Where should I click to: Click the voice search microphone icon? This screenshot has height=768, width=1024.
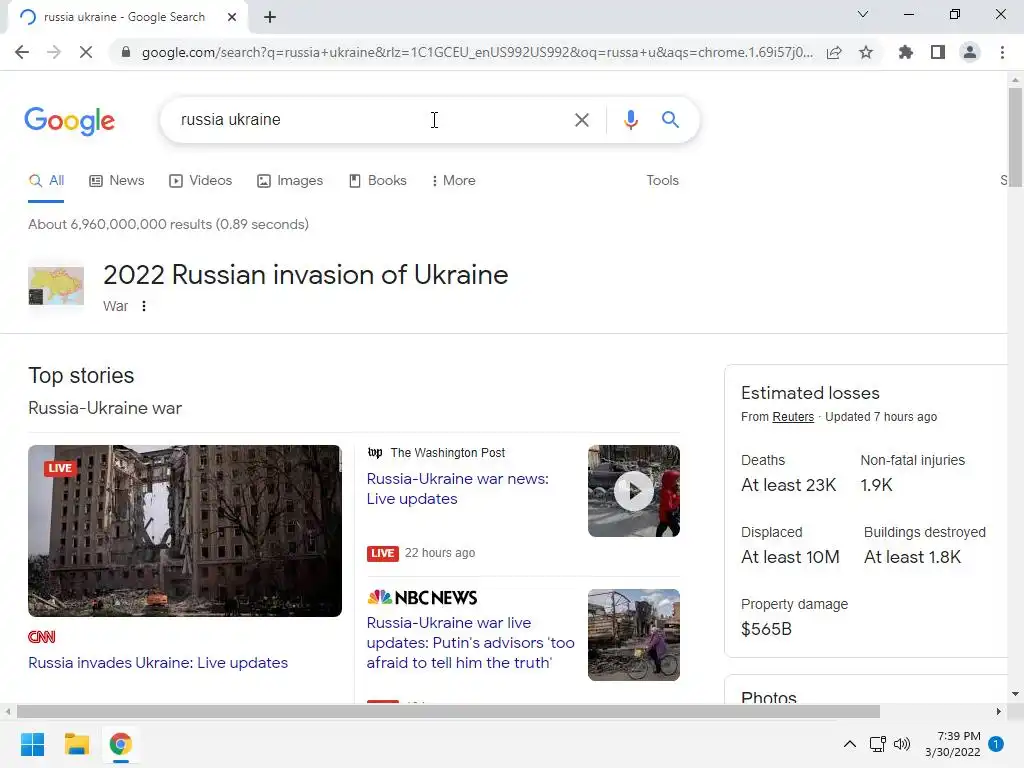coord(630,120)
